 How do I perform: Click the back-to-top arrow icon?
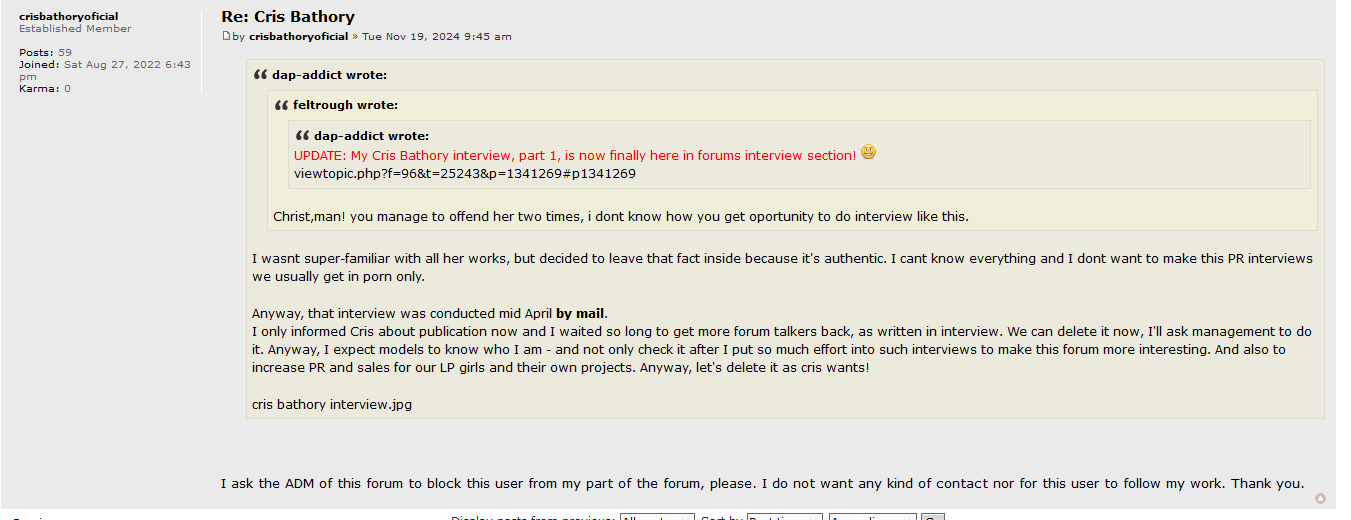coord(1320,498)
